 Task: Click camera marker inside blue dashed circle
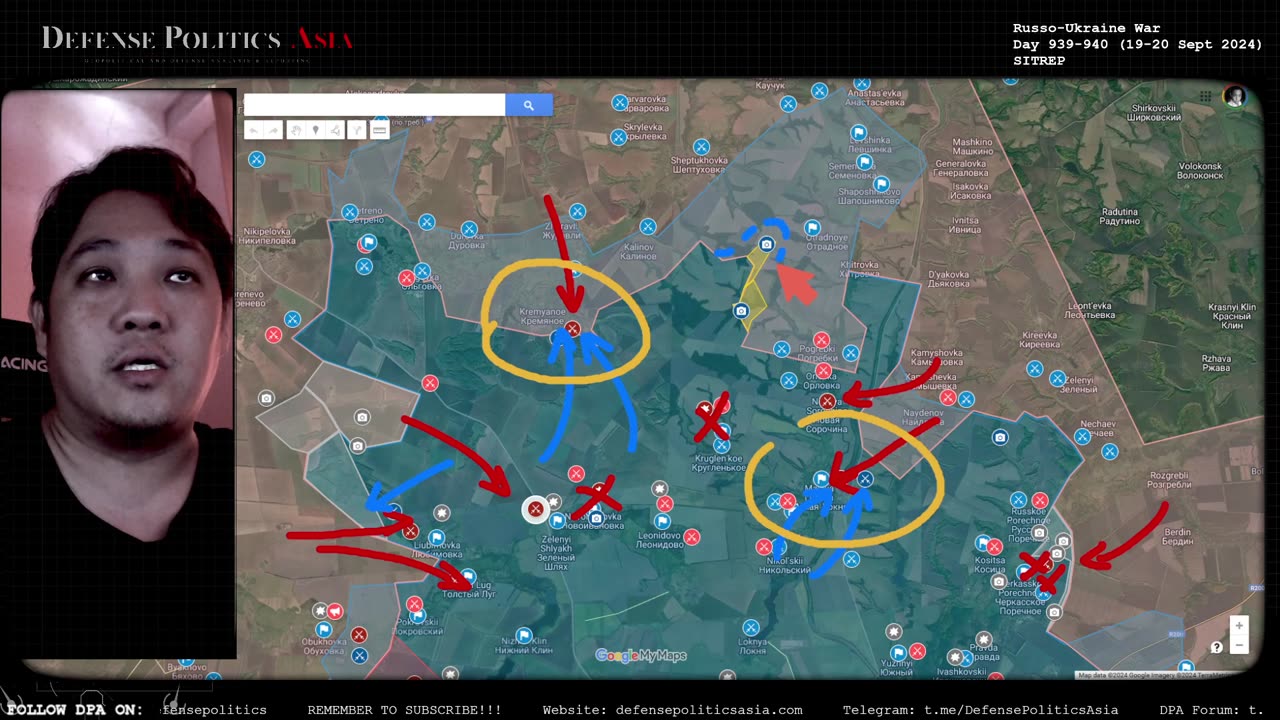click(x=767, y=244)
